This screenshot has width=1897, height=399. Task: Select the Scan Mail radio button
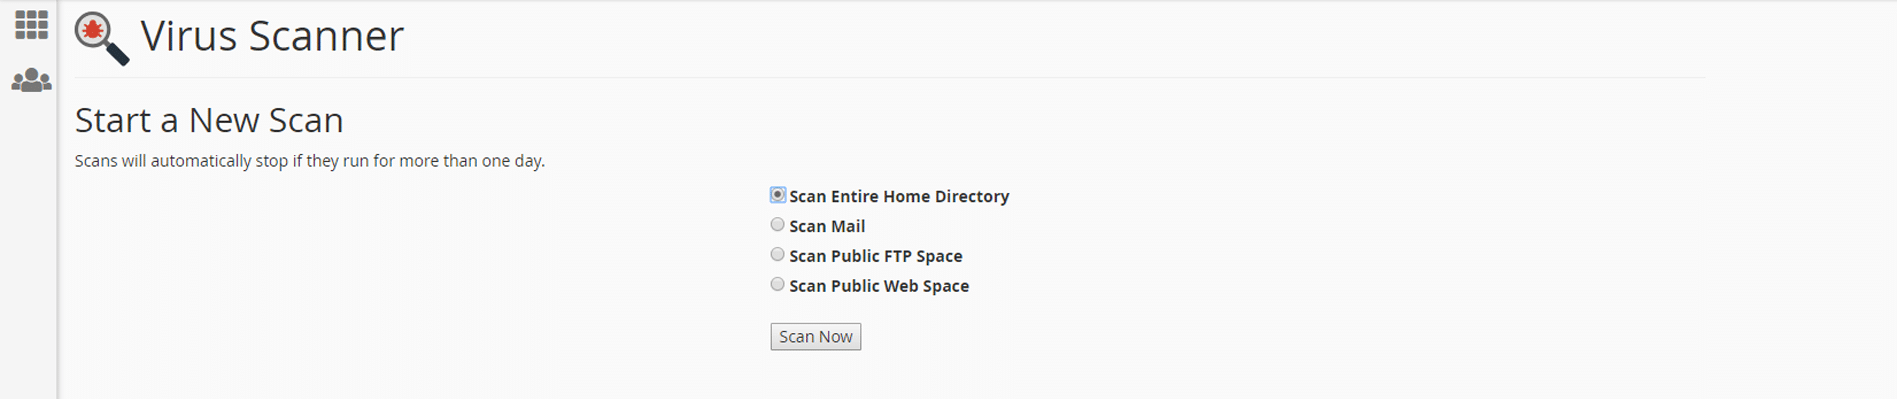(x=777, y=225)
